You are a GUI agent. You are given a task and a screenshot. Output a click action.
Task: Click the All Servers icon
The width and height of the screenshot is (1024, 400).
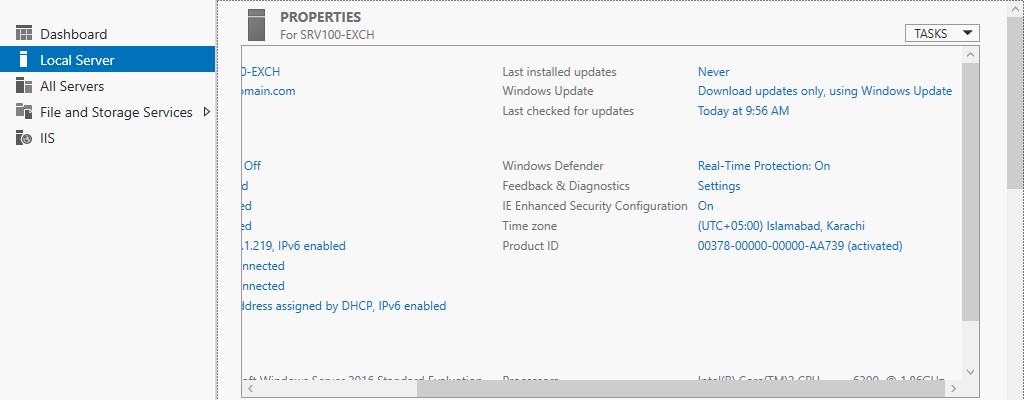click(x=24, y=86)
